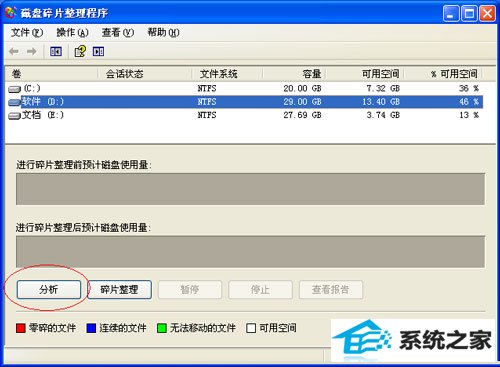The image size is (500, 367).
Task: Sort by the 会话状态 column header
Action: pos(145,74)
